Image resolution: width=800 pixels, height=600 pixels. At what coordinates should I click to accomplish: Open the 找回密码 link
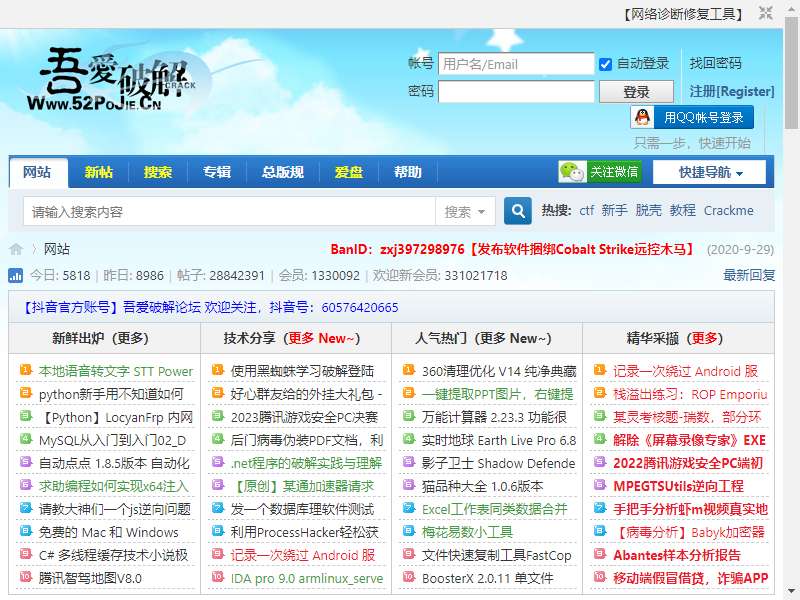pyautogui.click(x=715, y=63)
